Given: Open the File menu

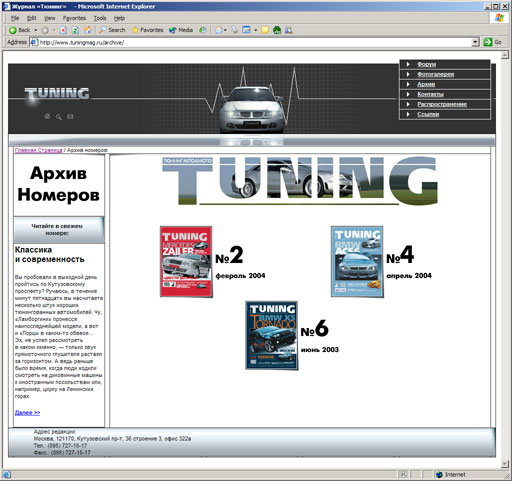Looking at the screenshot, I should [x=15, y=18].
